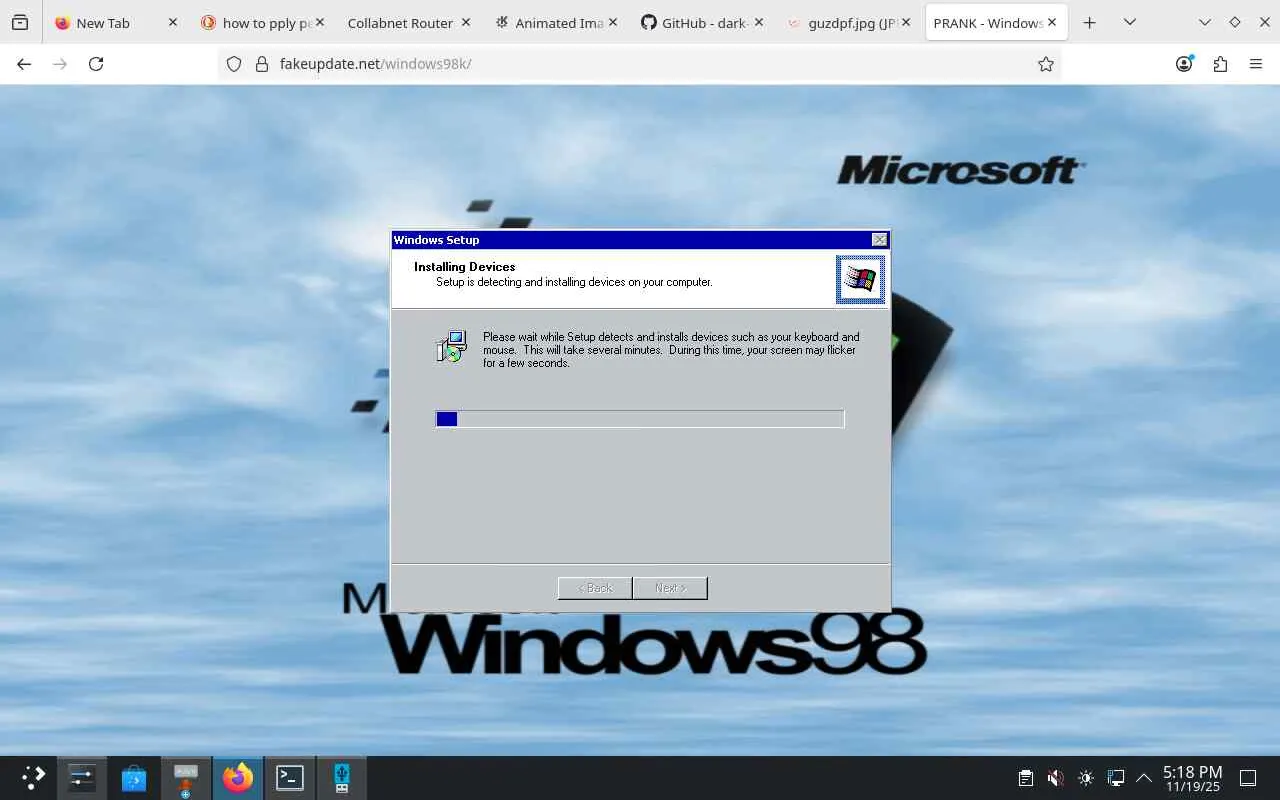
Task: Switch to the GitHub tab
Action: (705, 23)
